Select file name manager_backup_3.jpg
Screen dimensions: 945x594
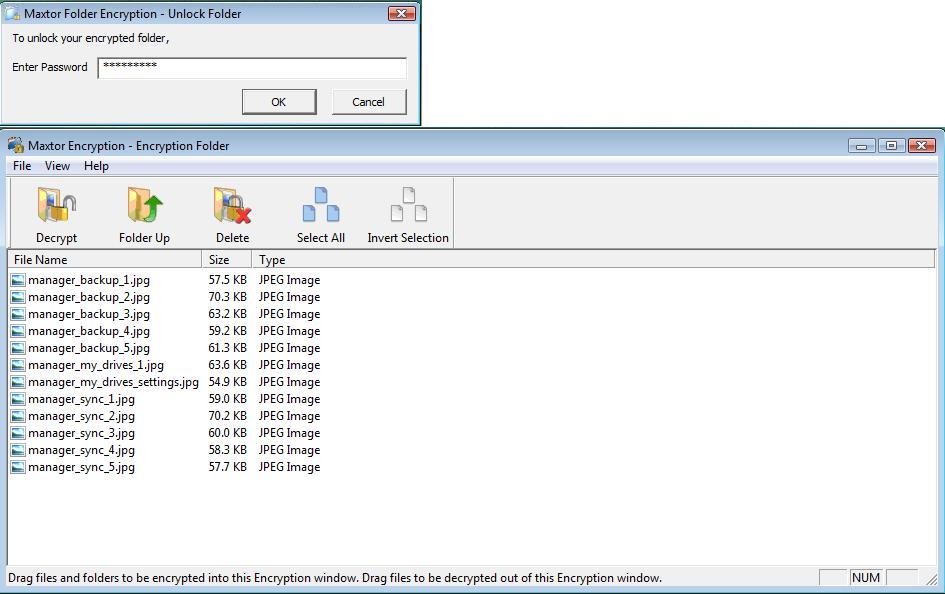[89, 314]
